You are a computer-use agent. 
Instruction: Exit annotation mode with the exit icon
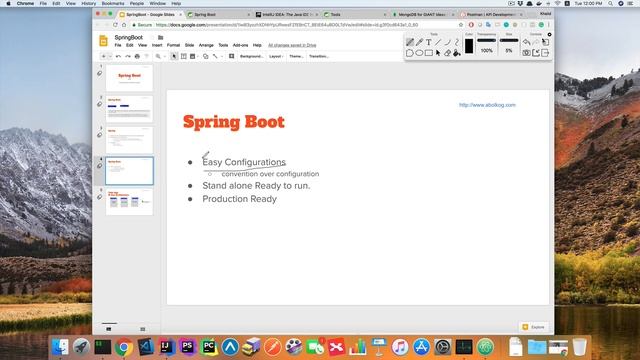click(545, 53)
